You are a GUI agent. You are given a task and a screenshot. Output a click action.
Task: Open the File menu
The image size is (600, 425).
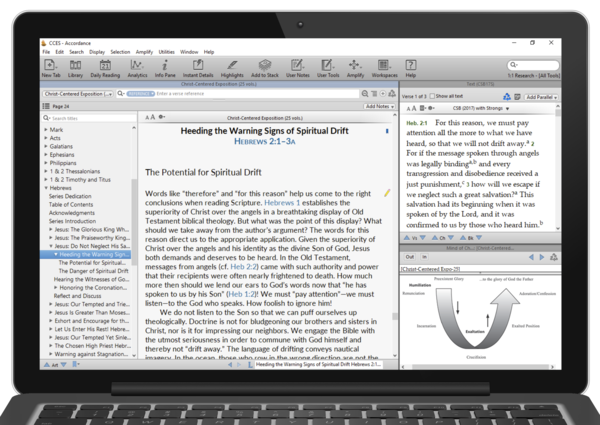coord(46,52)
